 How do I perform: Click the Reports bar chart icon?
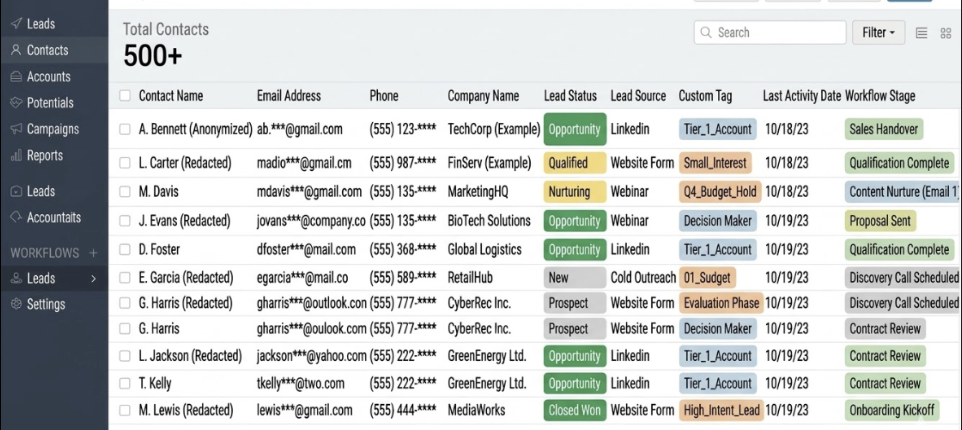17,156
